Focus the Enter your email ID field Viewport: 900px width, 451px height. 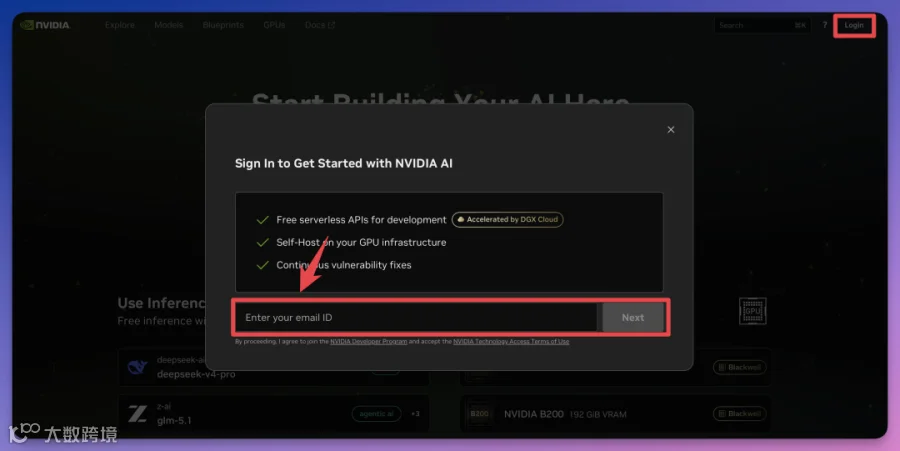[417, 317]
